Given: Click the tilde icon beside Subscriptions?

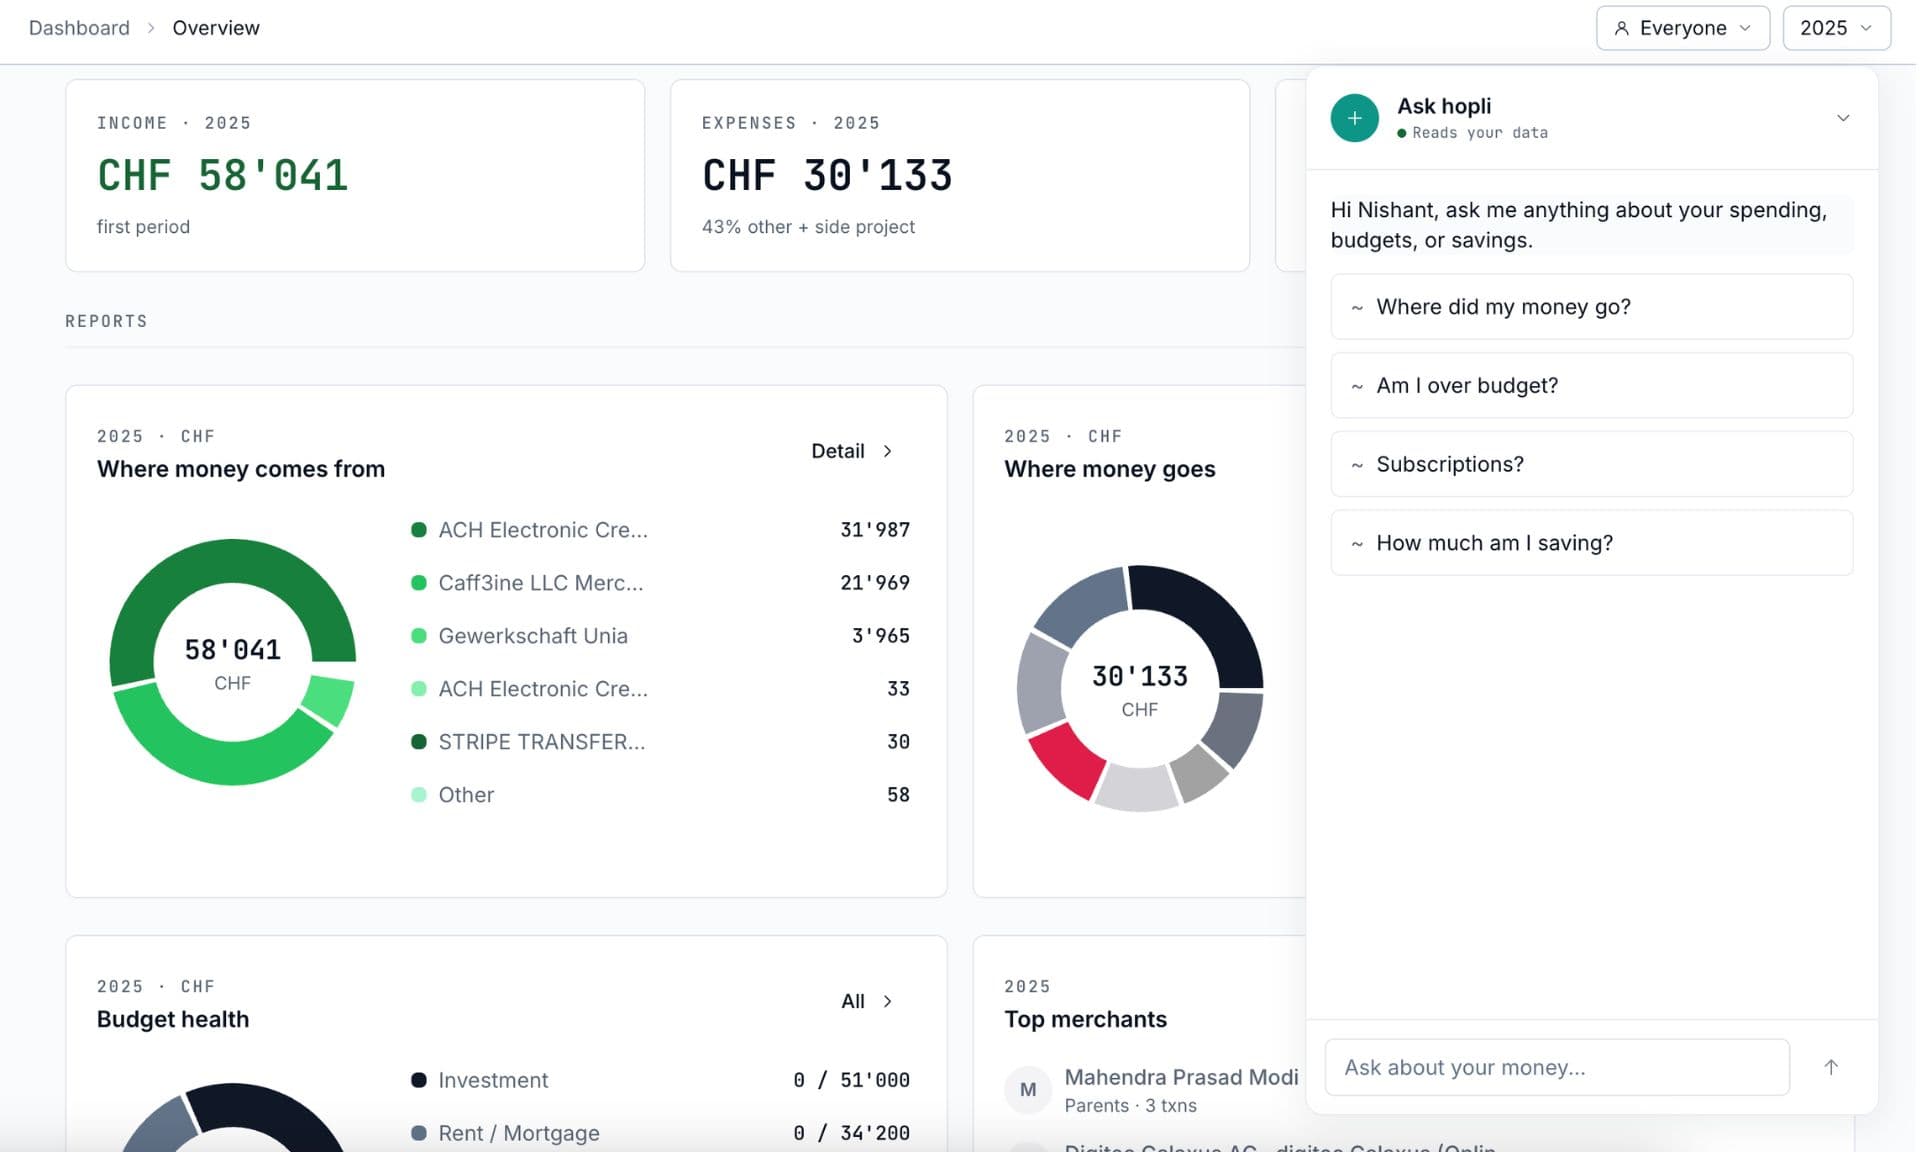Looking at the screenshot, I should (1357, 465).
